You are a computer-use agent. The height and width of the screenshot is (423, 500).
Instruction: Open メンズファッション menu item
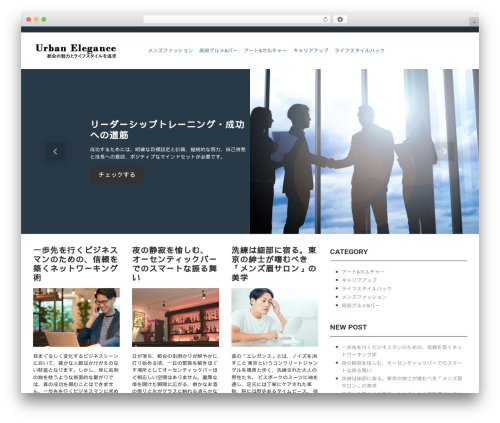point(170,51)
